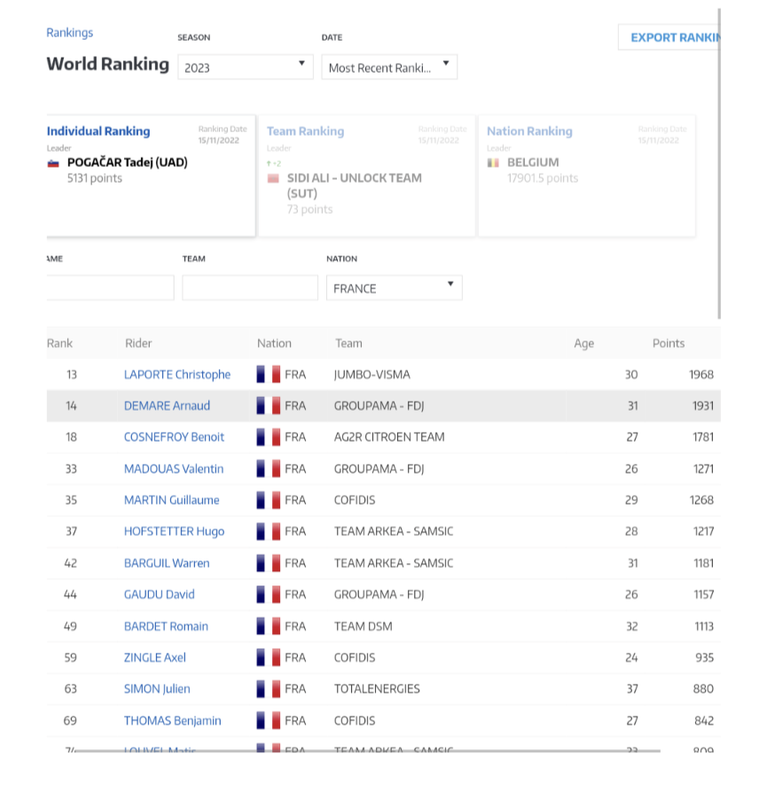
Task: Open the Rankings breadcrumb link
Action: [69, 33]
